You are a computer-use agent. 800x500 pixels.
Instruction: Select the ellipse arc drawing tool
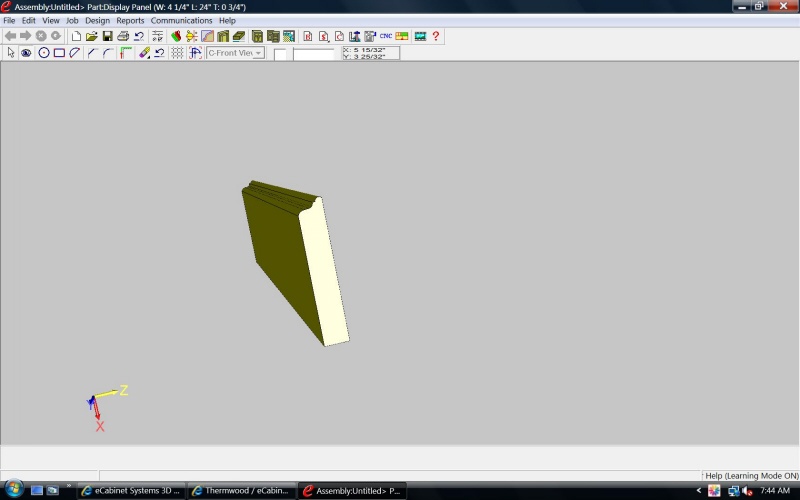pos(74,53)
